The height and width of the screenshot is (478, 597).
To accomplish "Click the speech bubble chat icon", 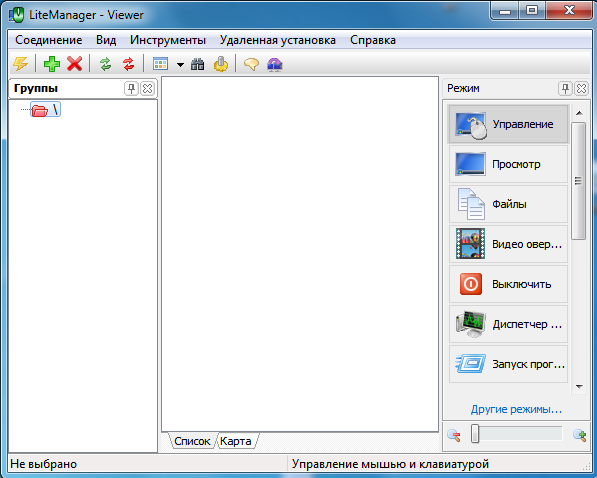I will coord(251,64).
